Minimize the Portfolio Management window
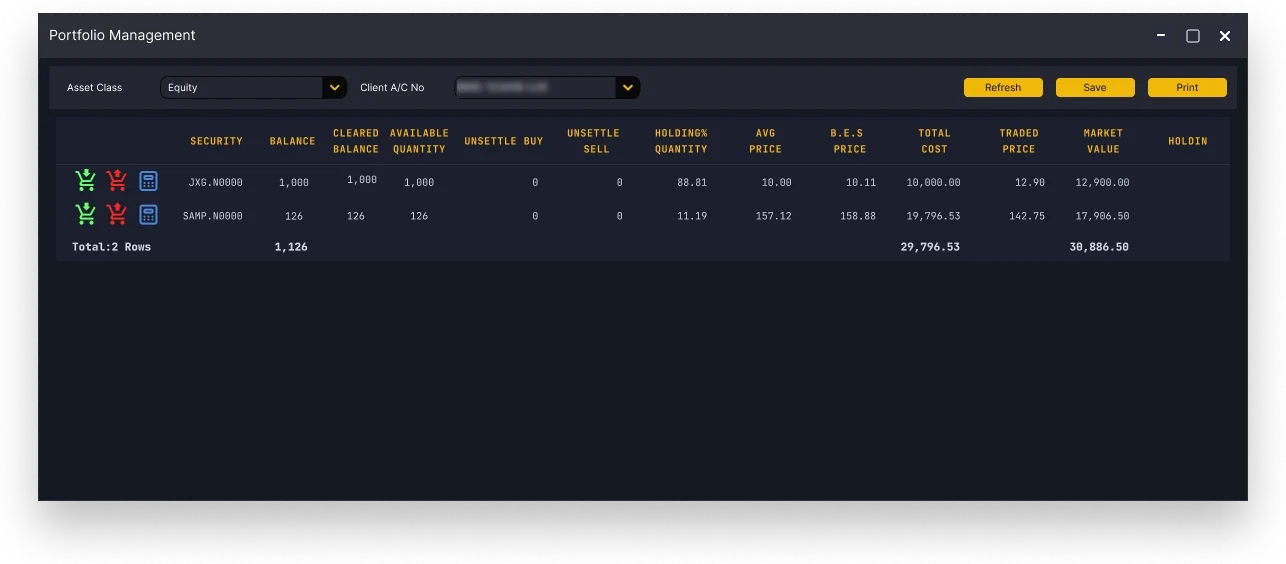The width and height of the screenshot is (1286, 564). [1161, 35]
